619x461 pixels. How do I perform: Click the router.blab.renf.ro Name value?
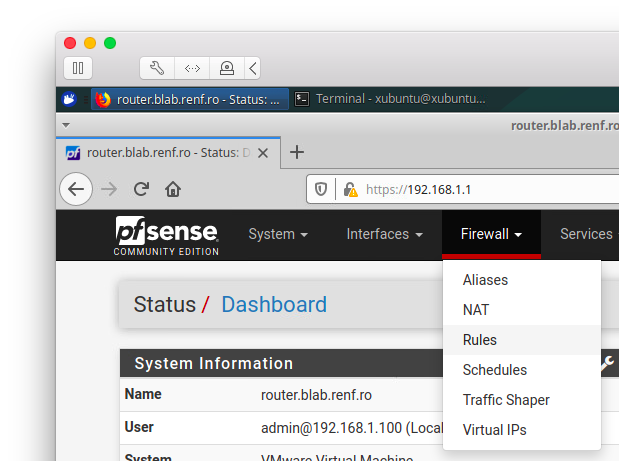(316, 395)
